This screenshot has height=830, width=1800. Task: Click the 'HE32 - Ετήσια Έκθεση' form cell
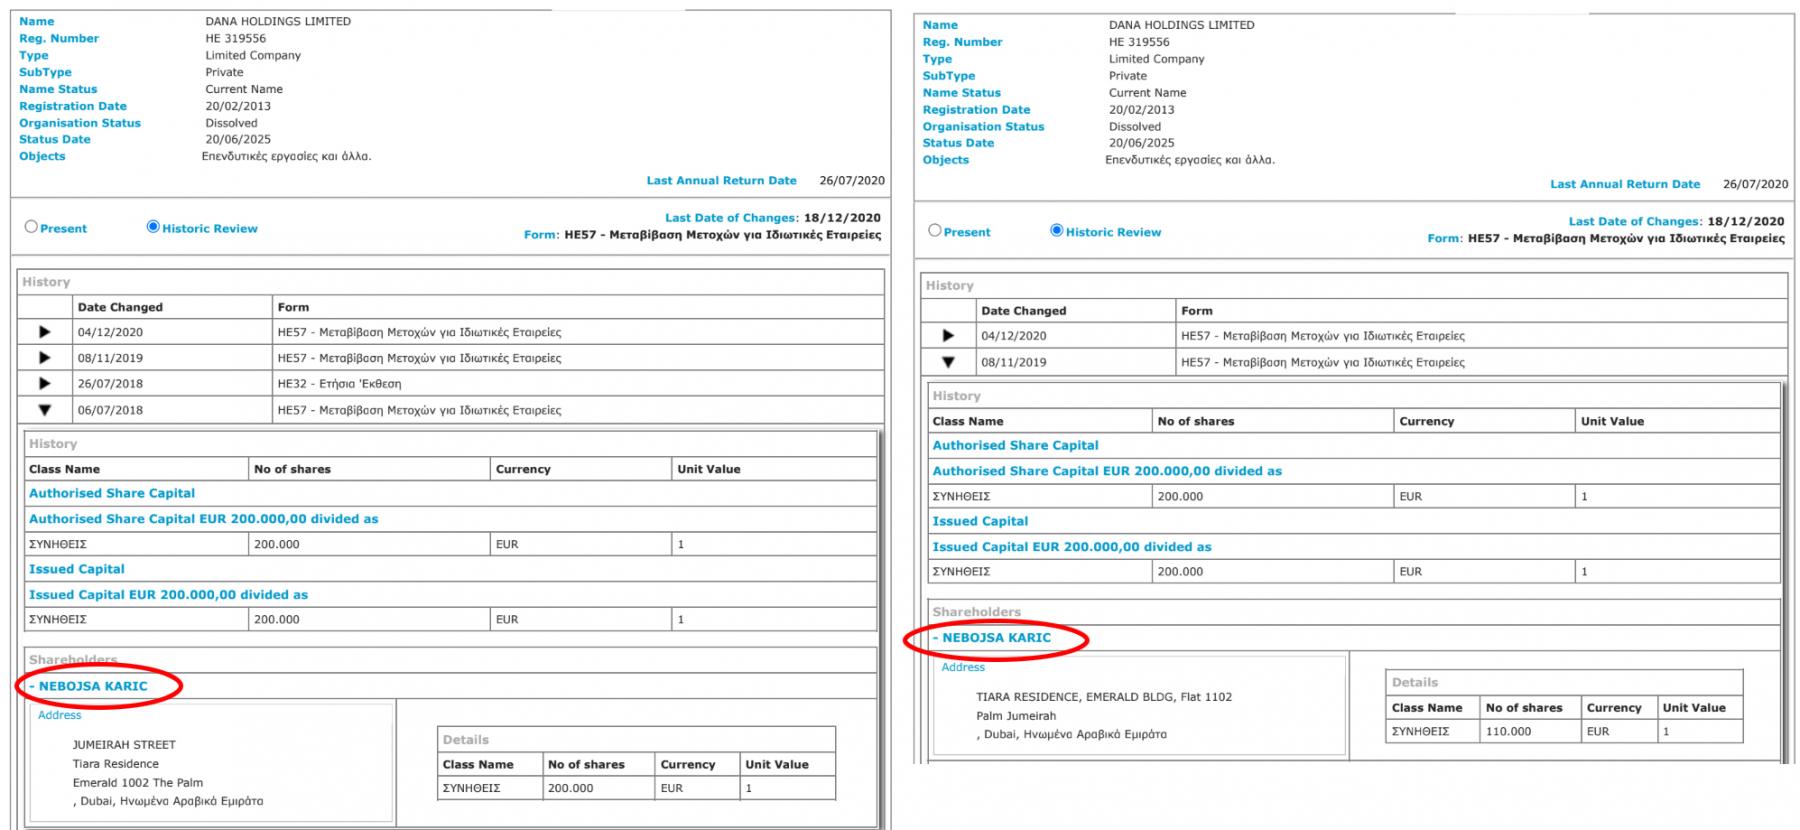click(x=578, y=384)
